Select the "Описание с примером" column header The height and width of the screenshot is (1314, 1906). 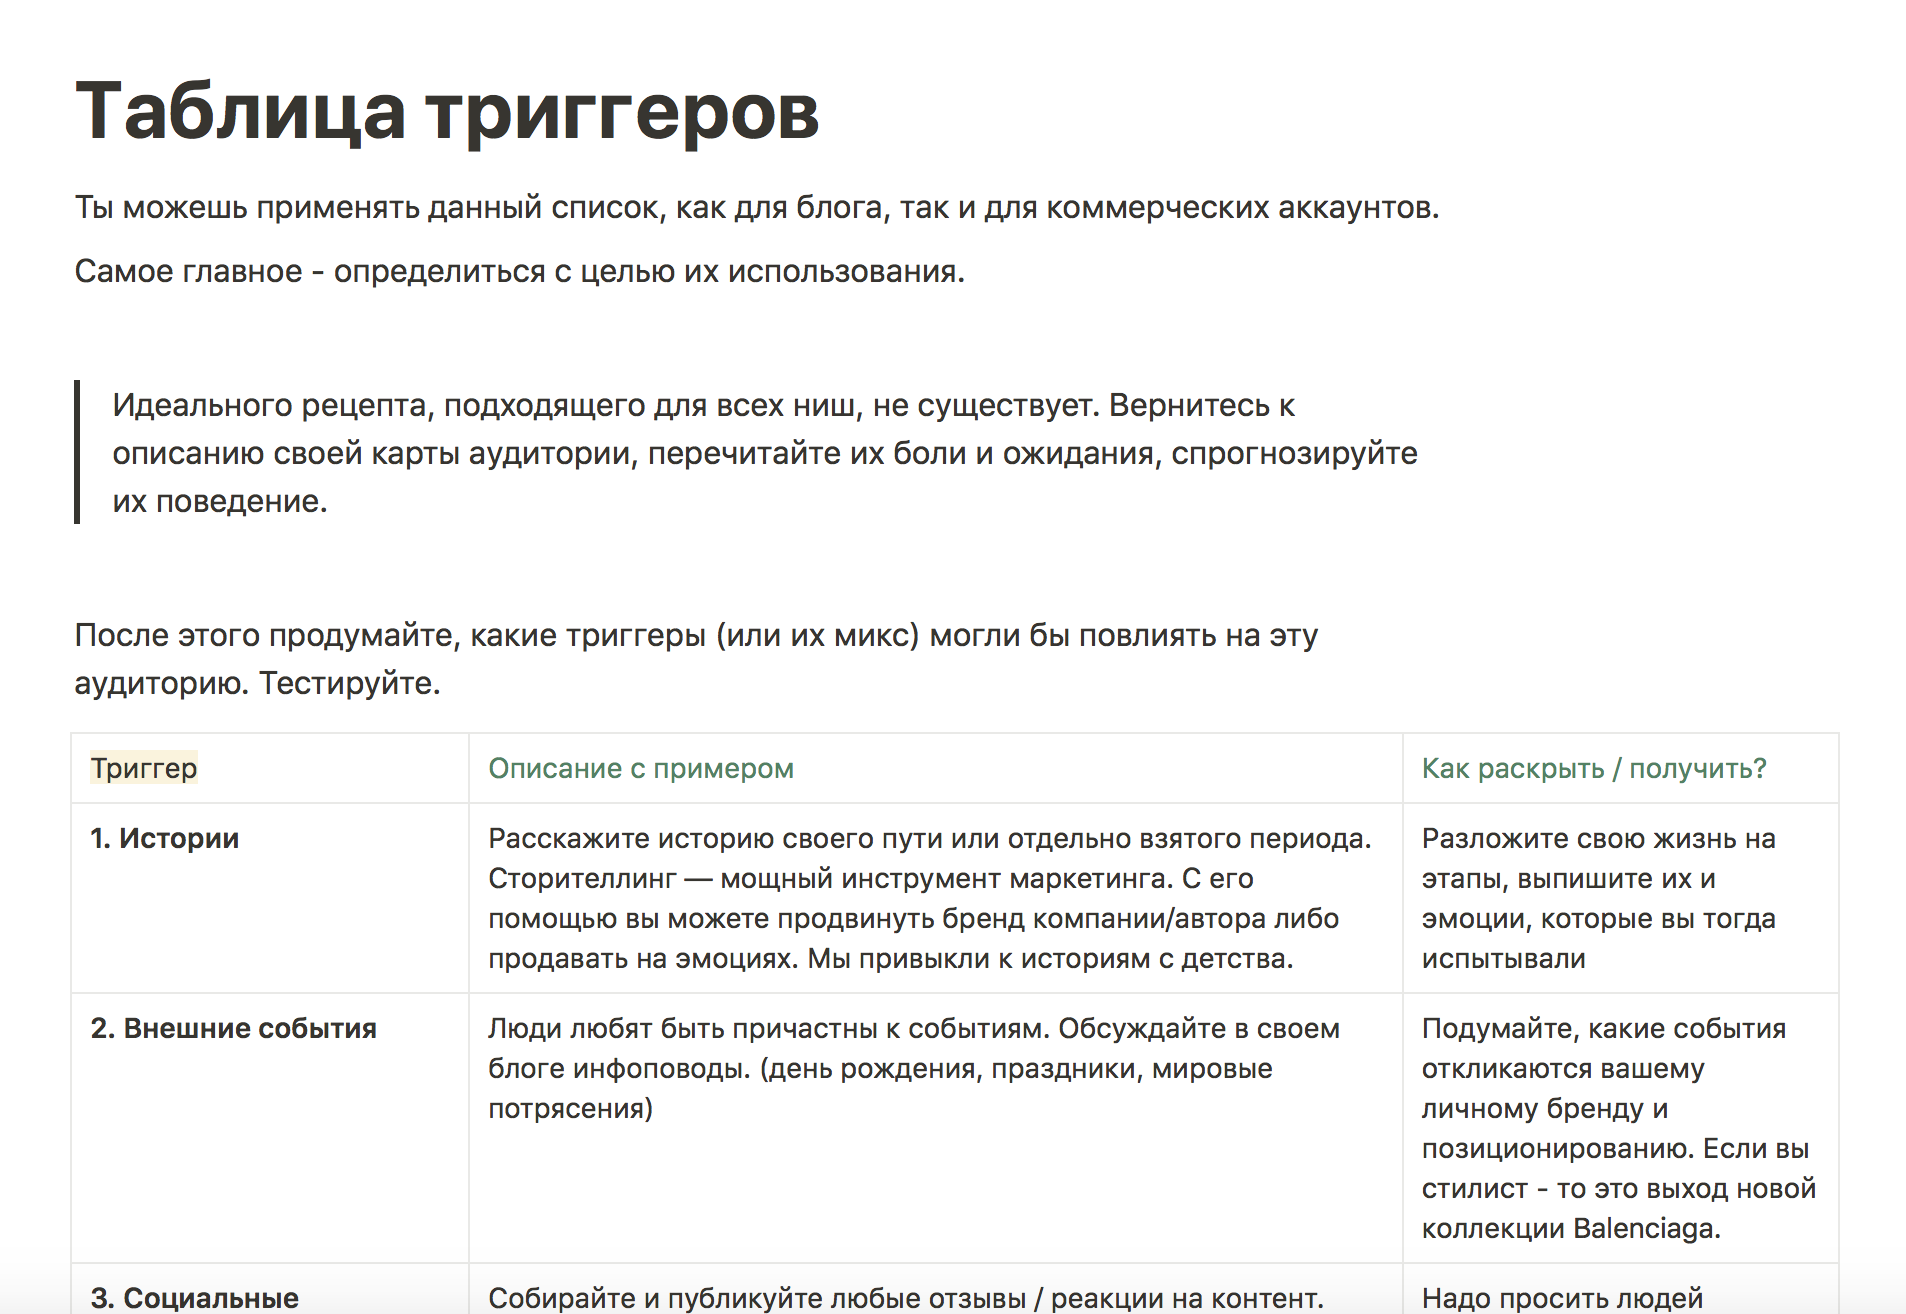coord(936,768)
